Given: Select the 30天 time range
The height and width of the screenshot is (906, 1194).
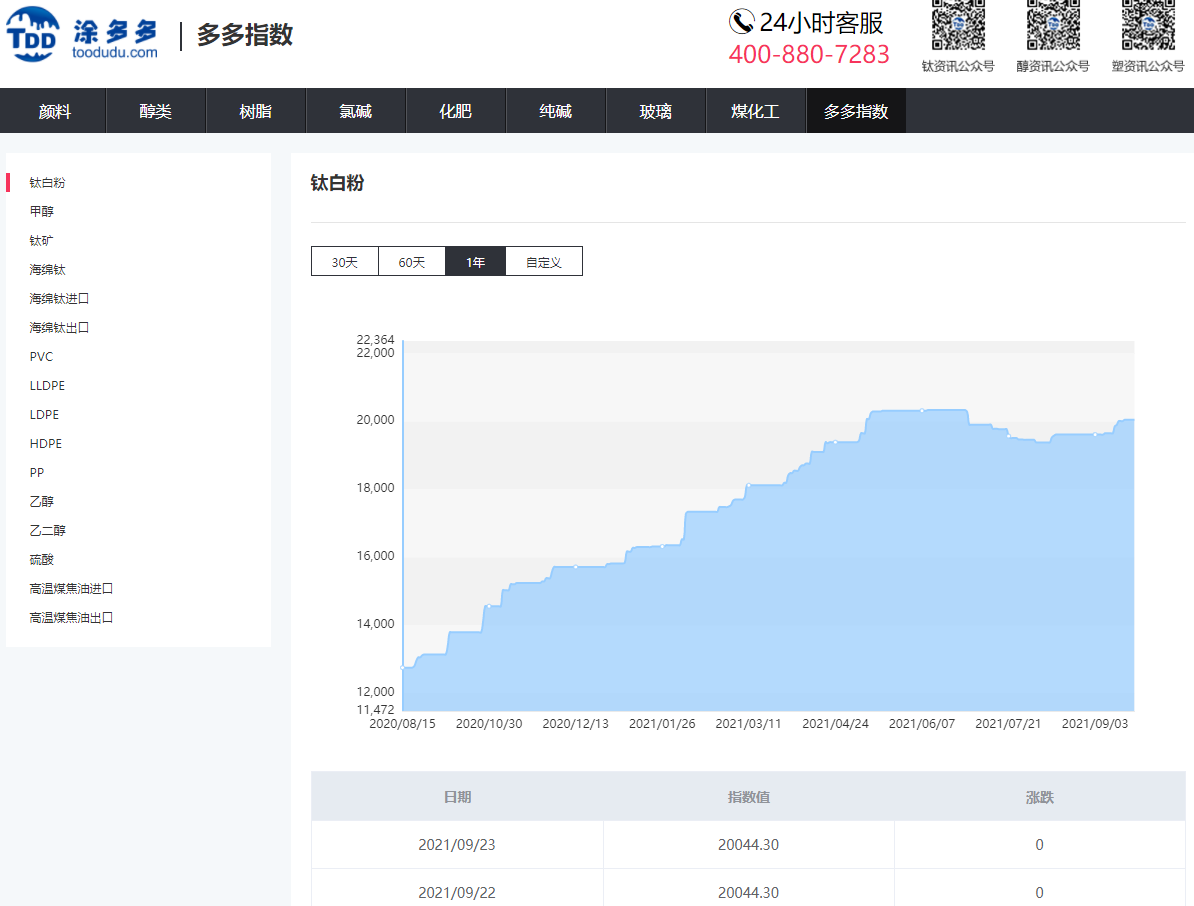Looking at the screenshot, I should pos(344,262).
